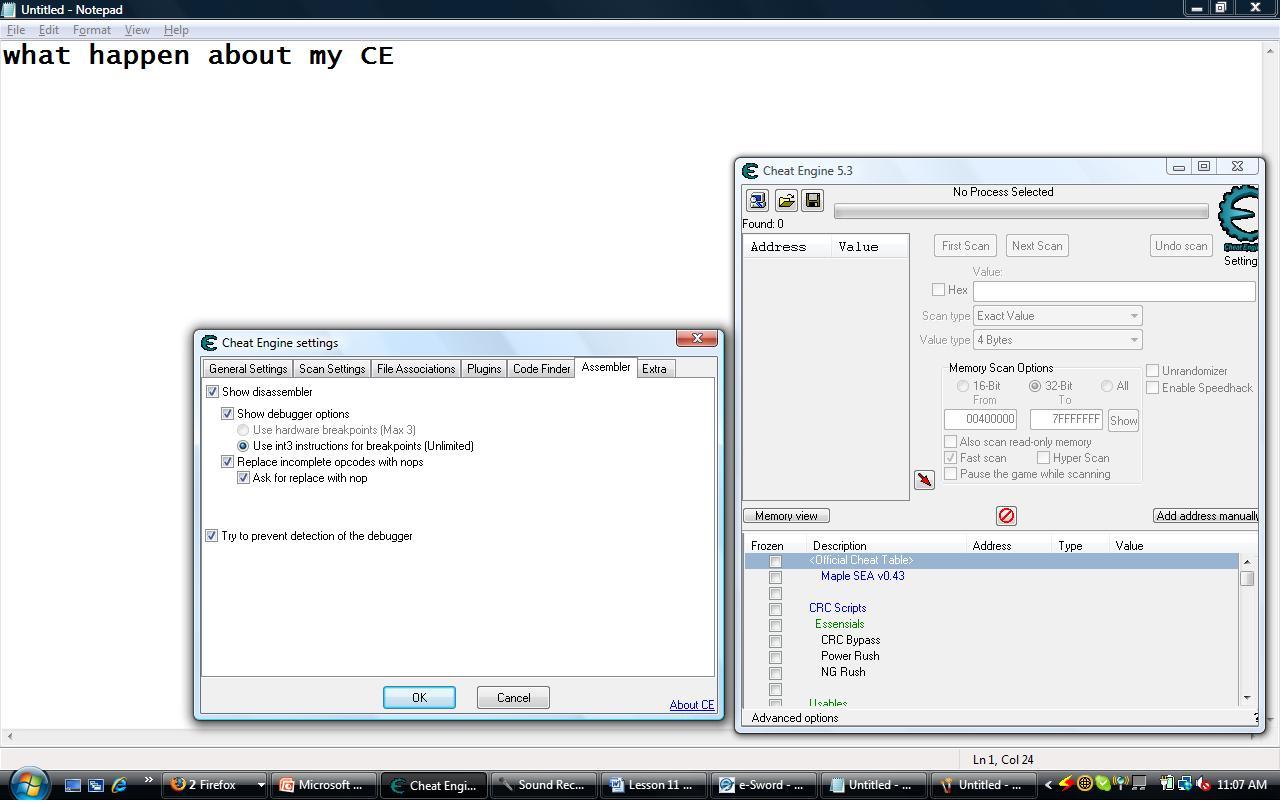Close the Cheat Engine settings dialog

[x=697, y=338]
